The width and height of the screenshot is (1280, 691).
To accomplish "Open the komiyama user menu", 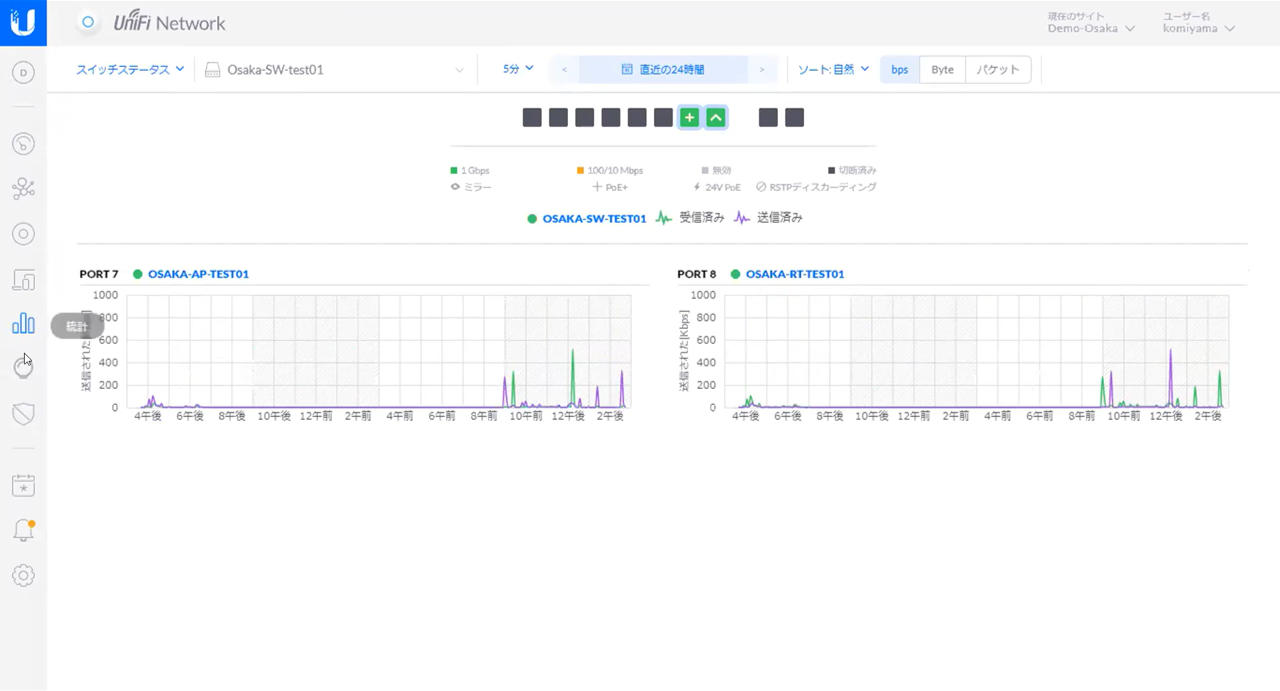I will 1199,28.
